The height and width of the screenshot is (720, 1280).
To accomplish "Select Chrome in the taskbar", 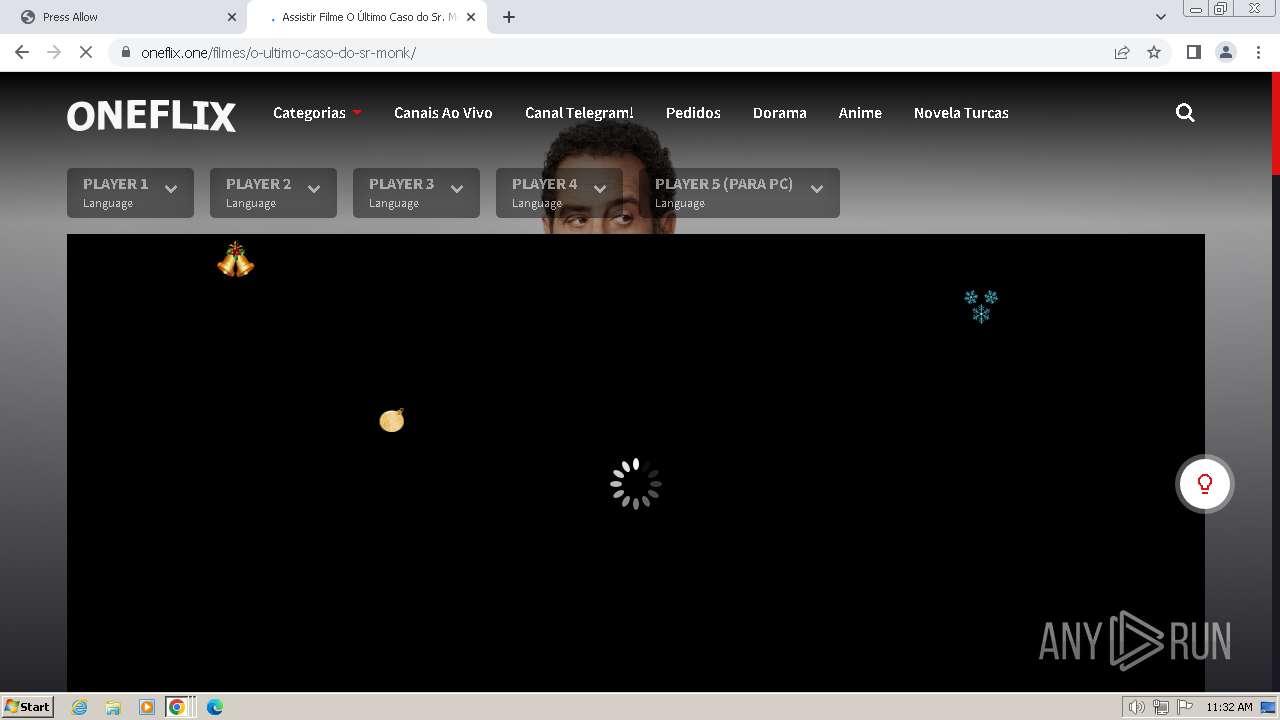I will tap(177, 707).
